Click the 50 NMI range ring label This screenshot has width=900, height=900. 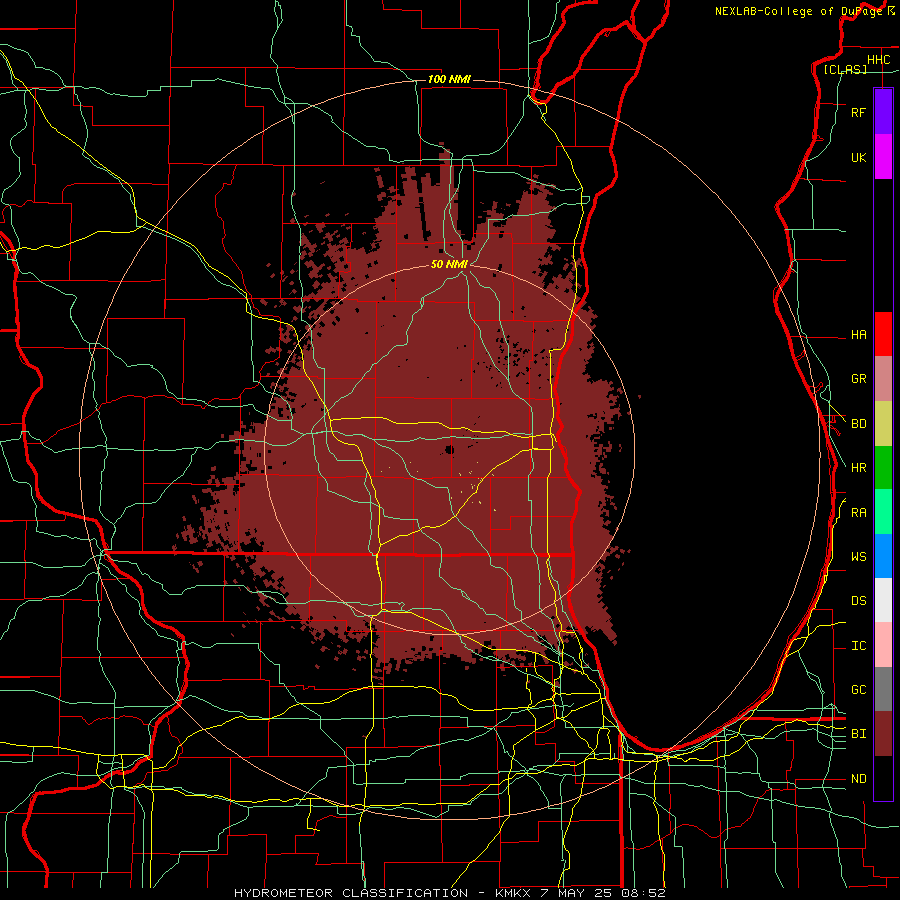point(449,264)
